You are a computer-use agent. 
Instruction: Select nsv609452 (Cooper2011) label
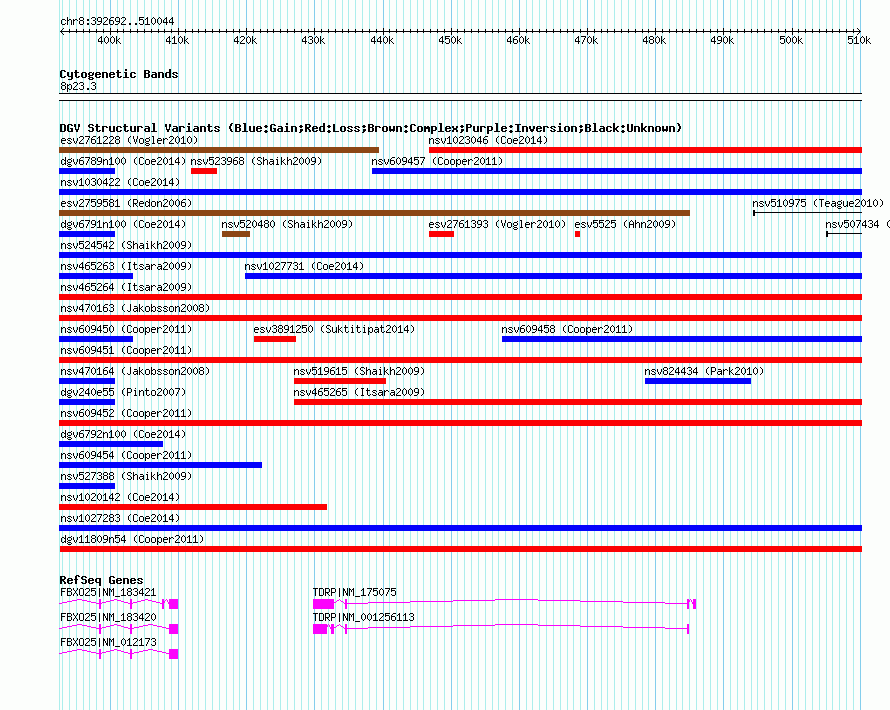click(x=126, y=413)
